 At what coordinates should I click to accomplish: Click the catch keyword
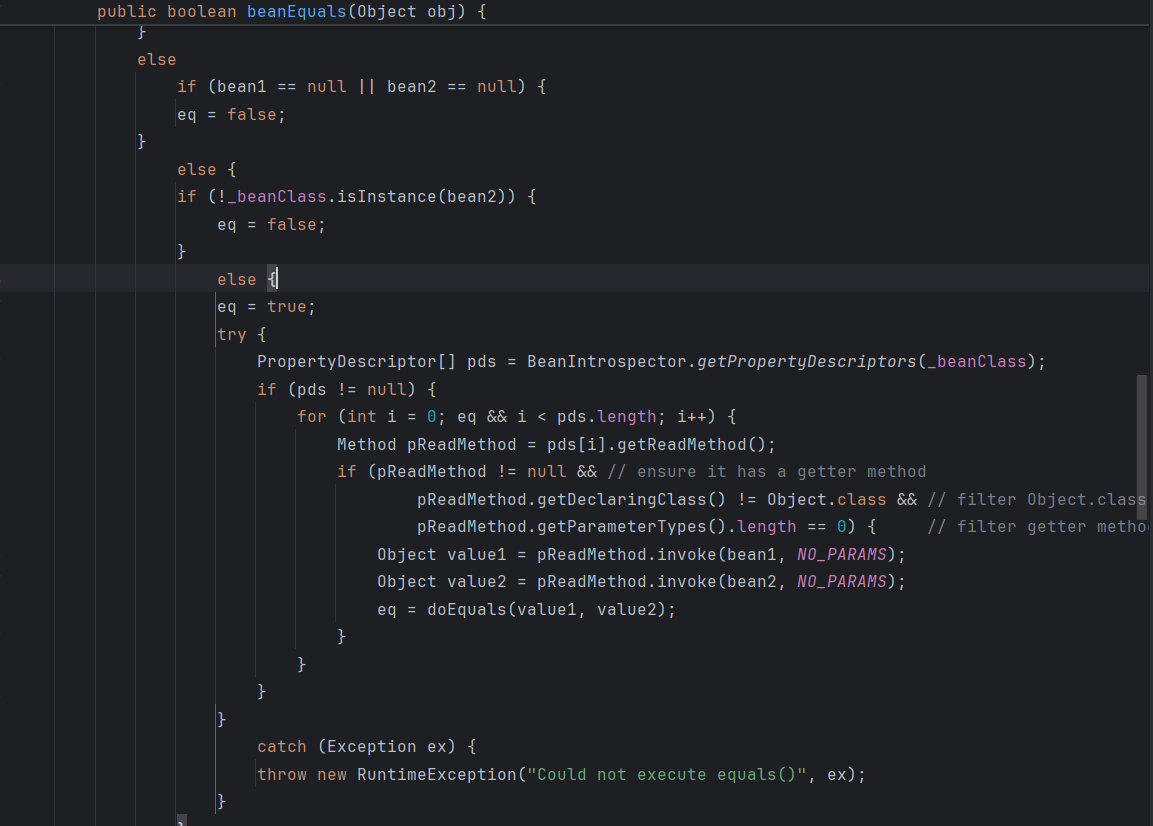pyautogui.click(x=281, y=746)
